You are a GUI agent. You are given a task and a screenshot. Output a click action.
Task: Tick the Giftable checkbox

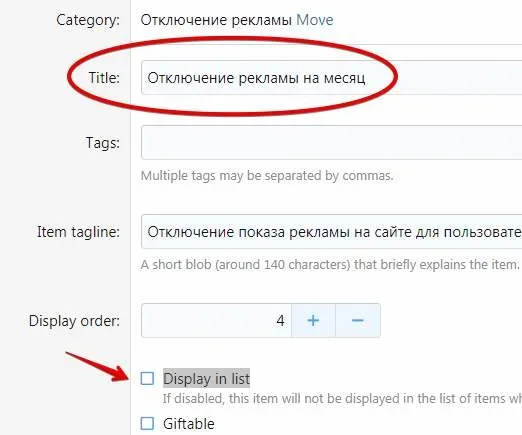coord(147,423)
